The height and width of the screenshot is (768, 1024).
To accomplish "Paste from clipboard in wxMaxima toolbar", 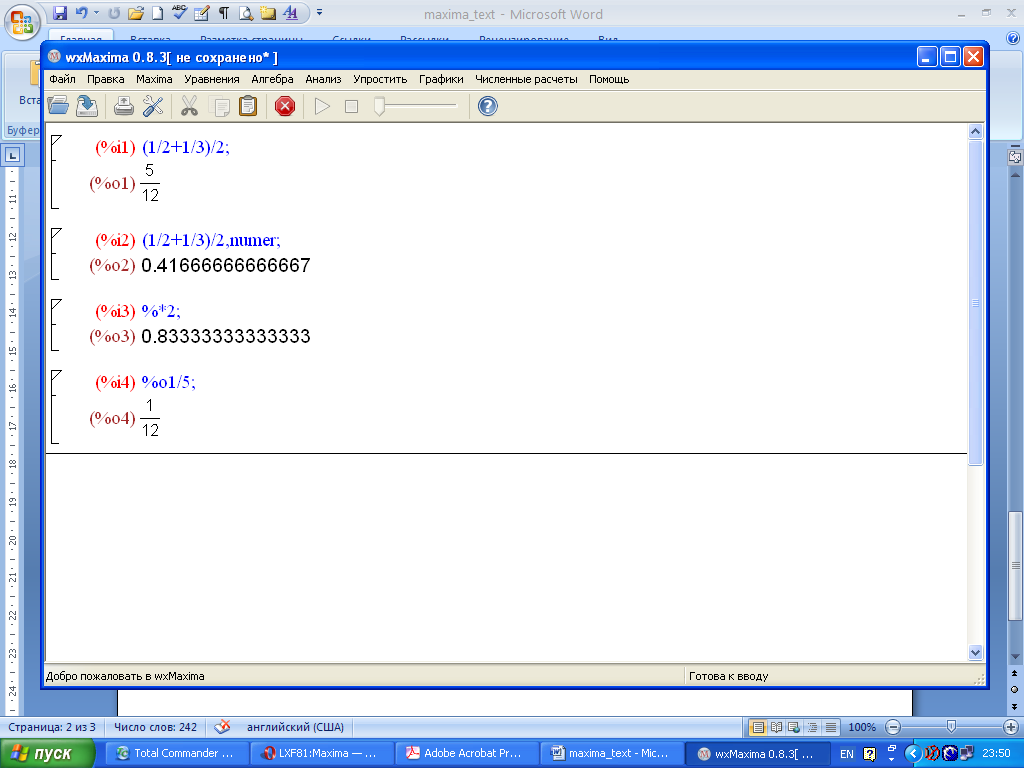I will 248,106.
